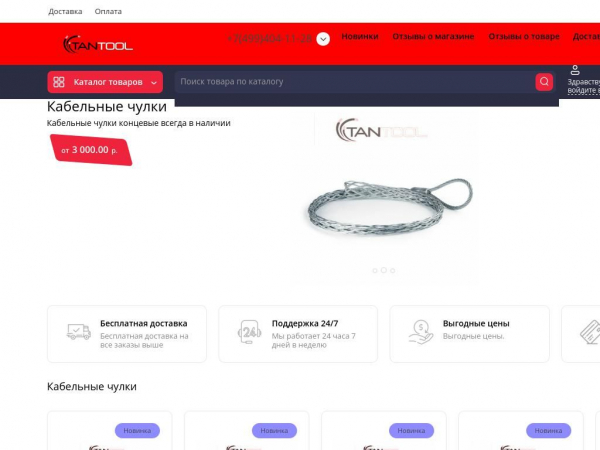The height and width of the screenshot is (450, 600).
Task: Click the free delivery truck icon
Action: 78,332
